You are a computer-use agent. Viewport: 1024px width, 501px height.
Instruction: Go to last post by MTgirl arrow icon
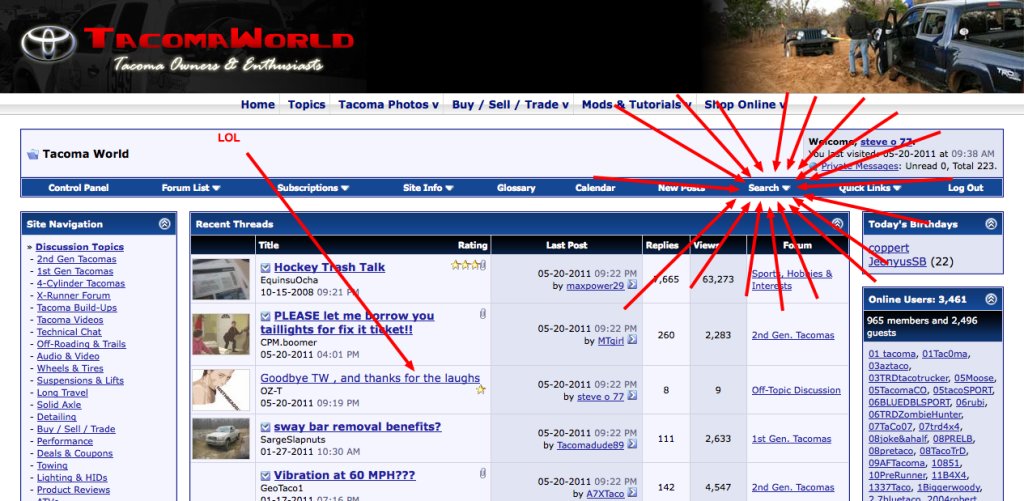632,340
